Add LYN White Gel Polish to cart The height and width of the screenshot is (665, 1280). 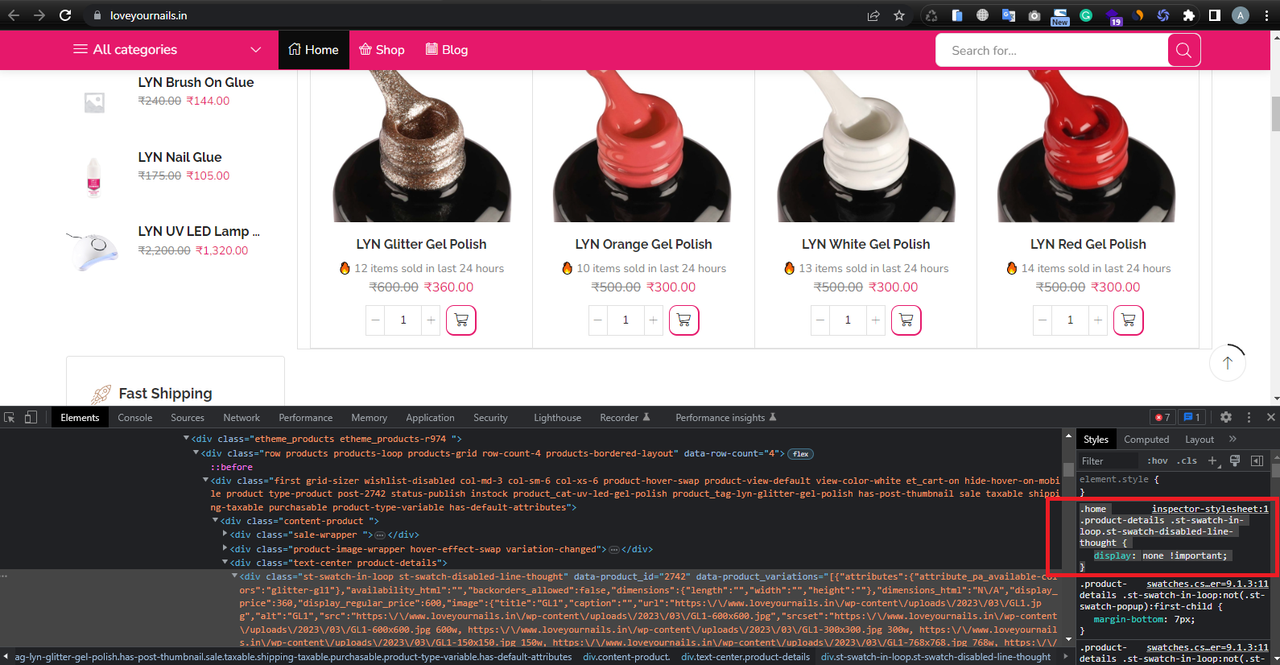coord(906,320)
